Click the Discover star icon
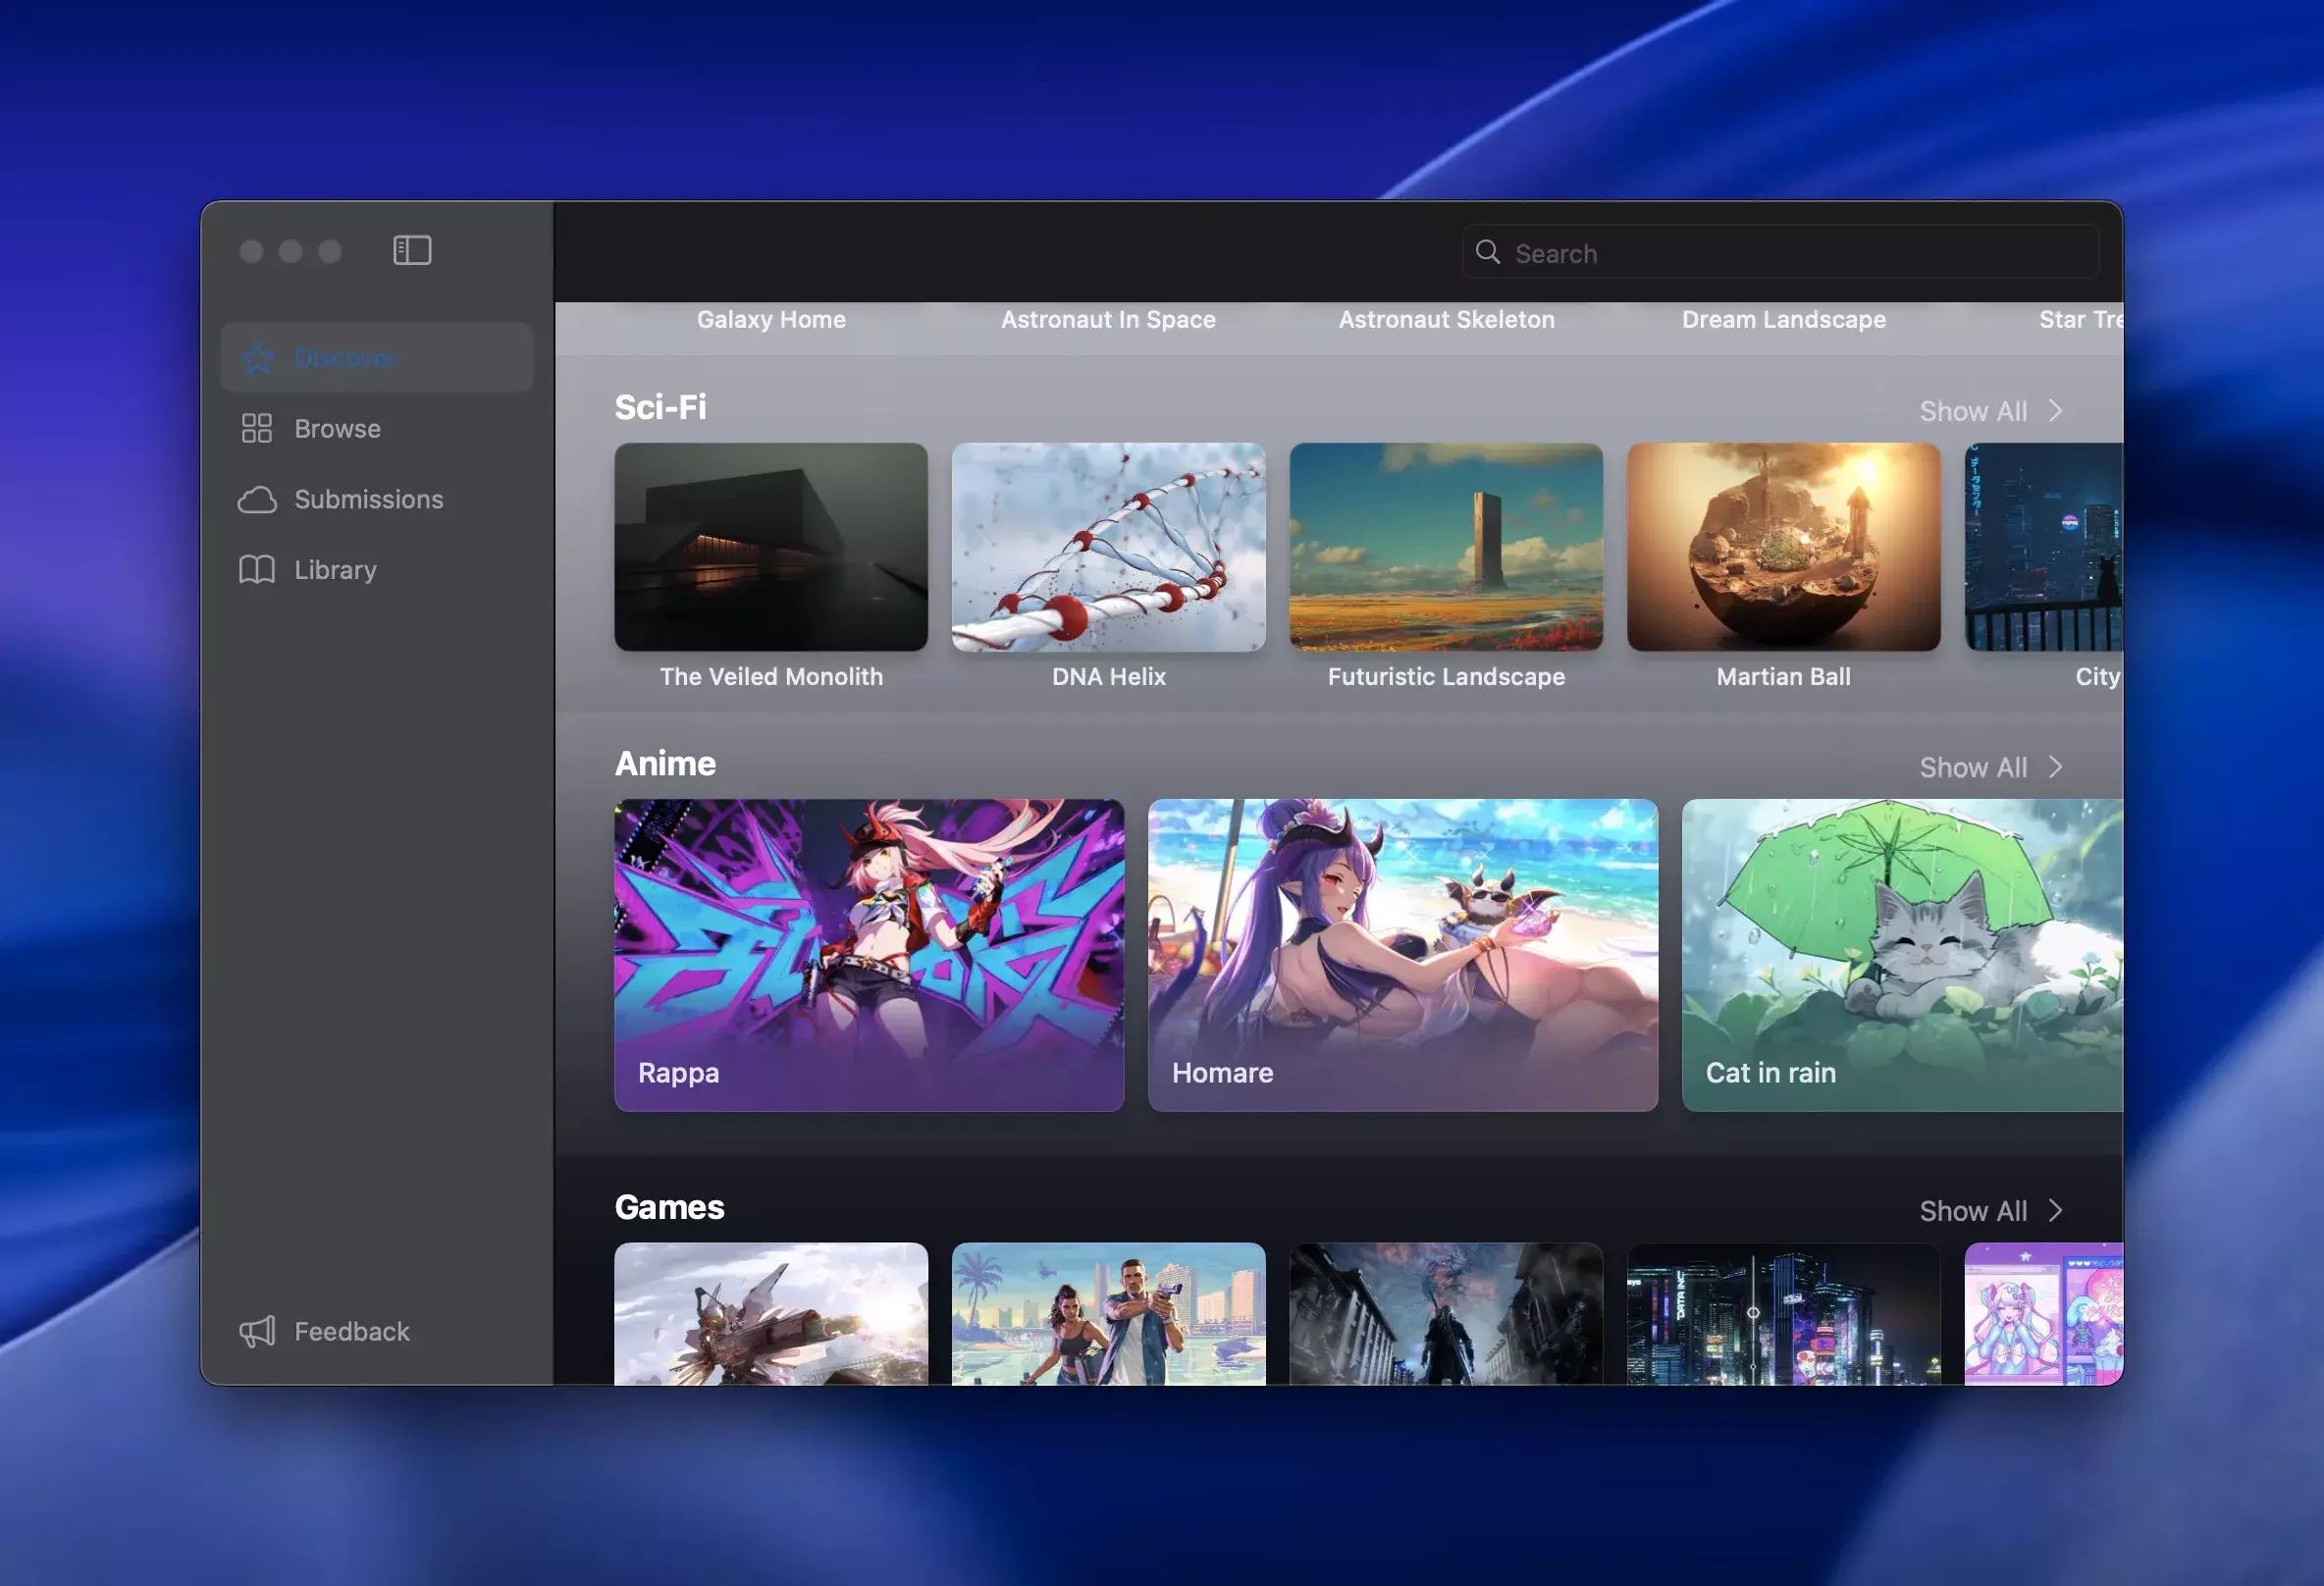The width and height of the screenshot is (2324, 1586). [257, 358]
